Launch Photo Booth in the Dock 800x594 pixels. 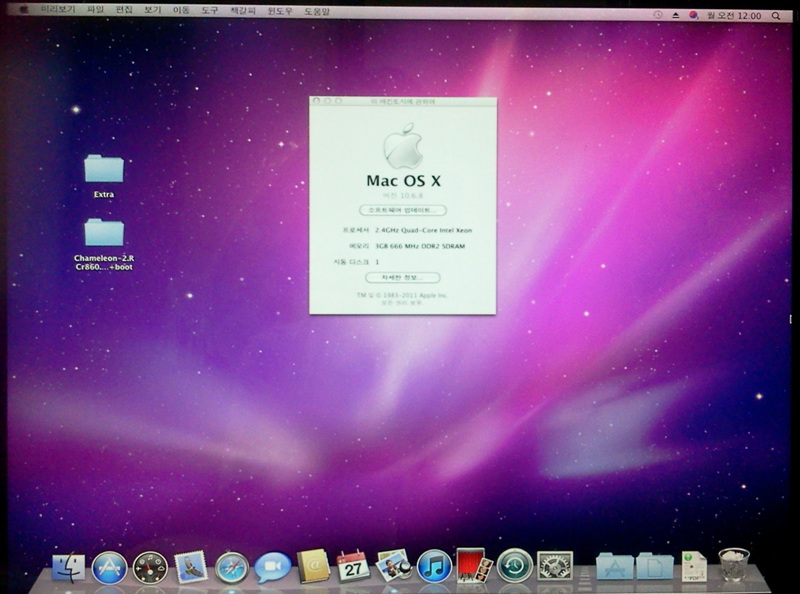474,565
